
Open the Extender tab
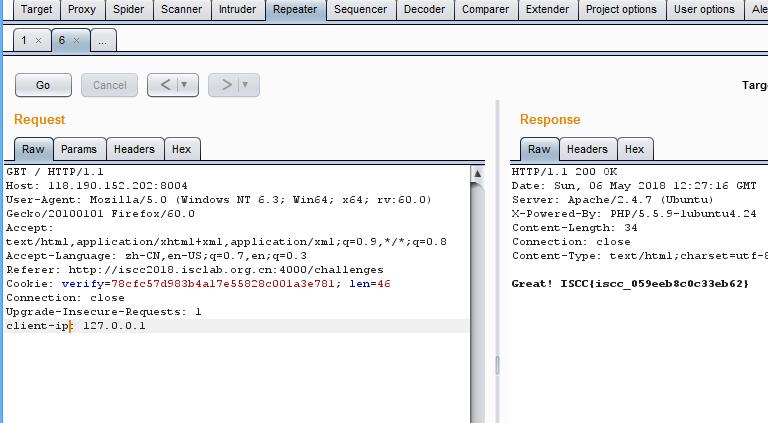(548, 9)
